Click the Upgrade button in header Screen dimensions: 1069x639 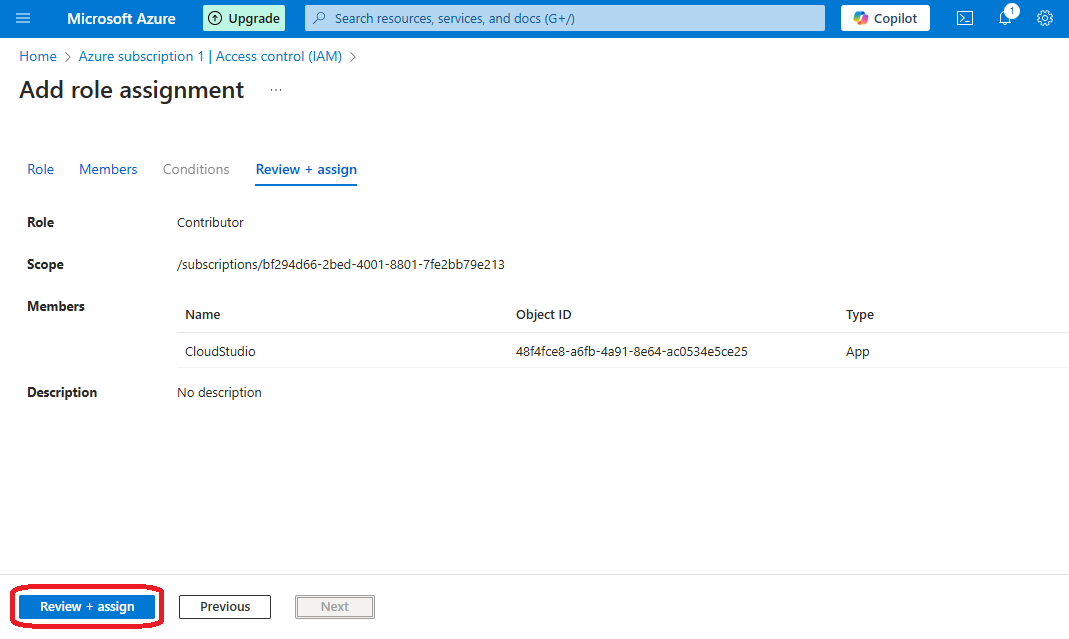pos(243,18)
